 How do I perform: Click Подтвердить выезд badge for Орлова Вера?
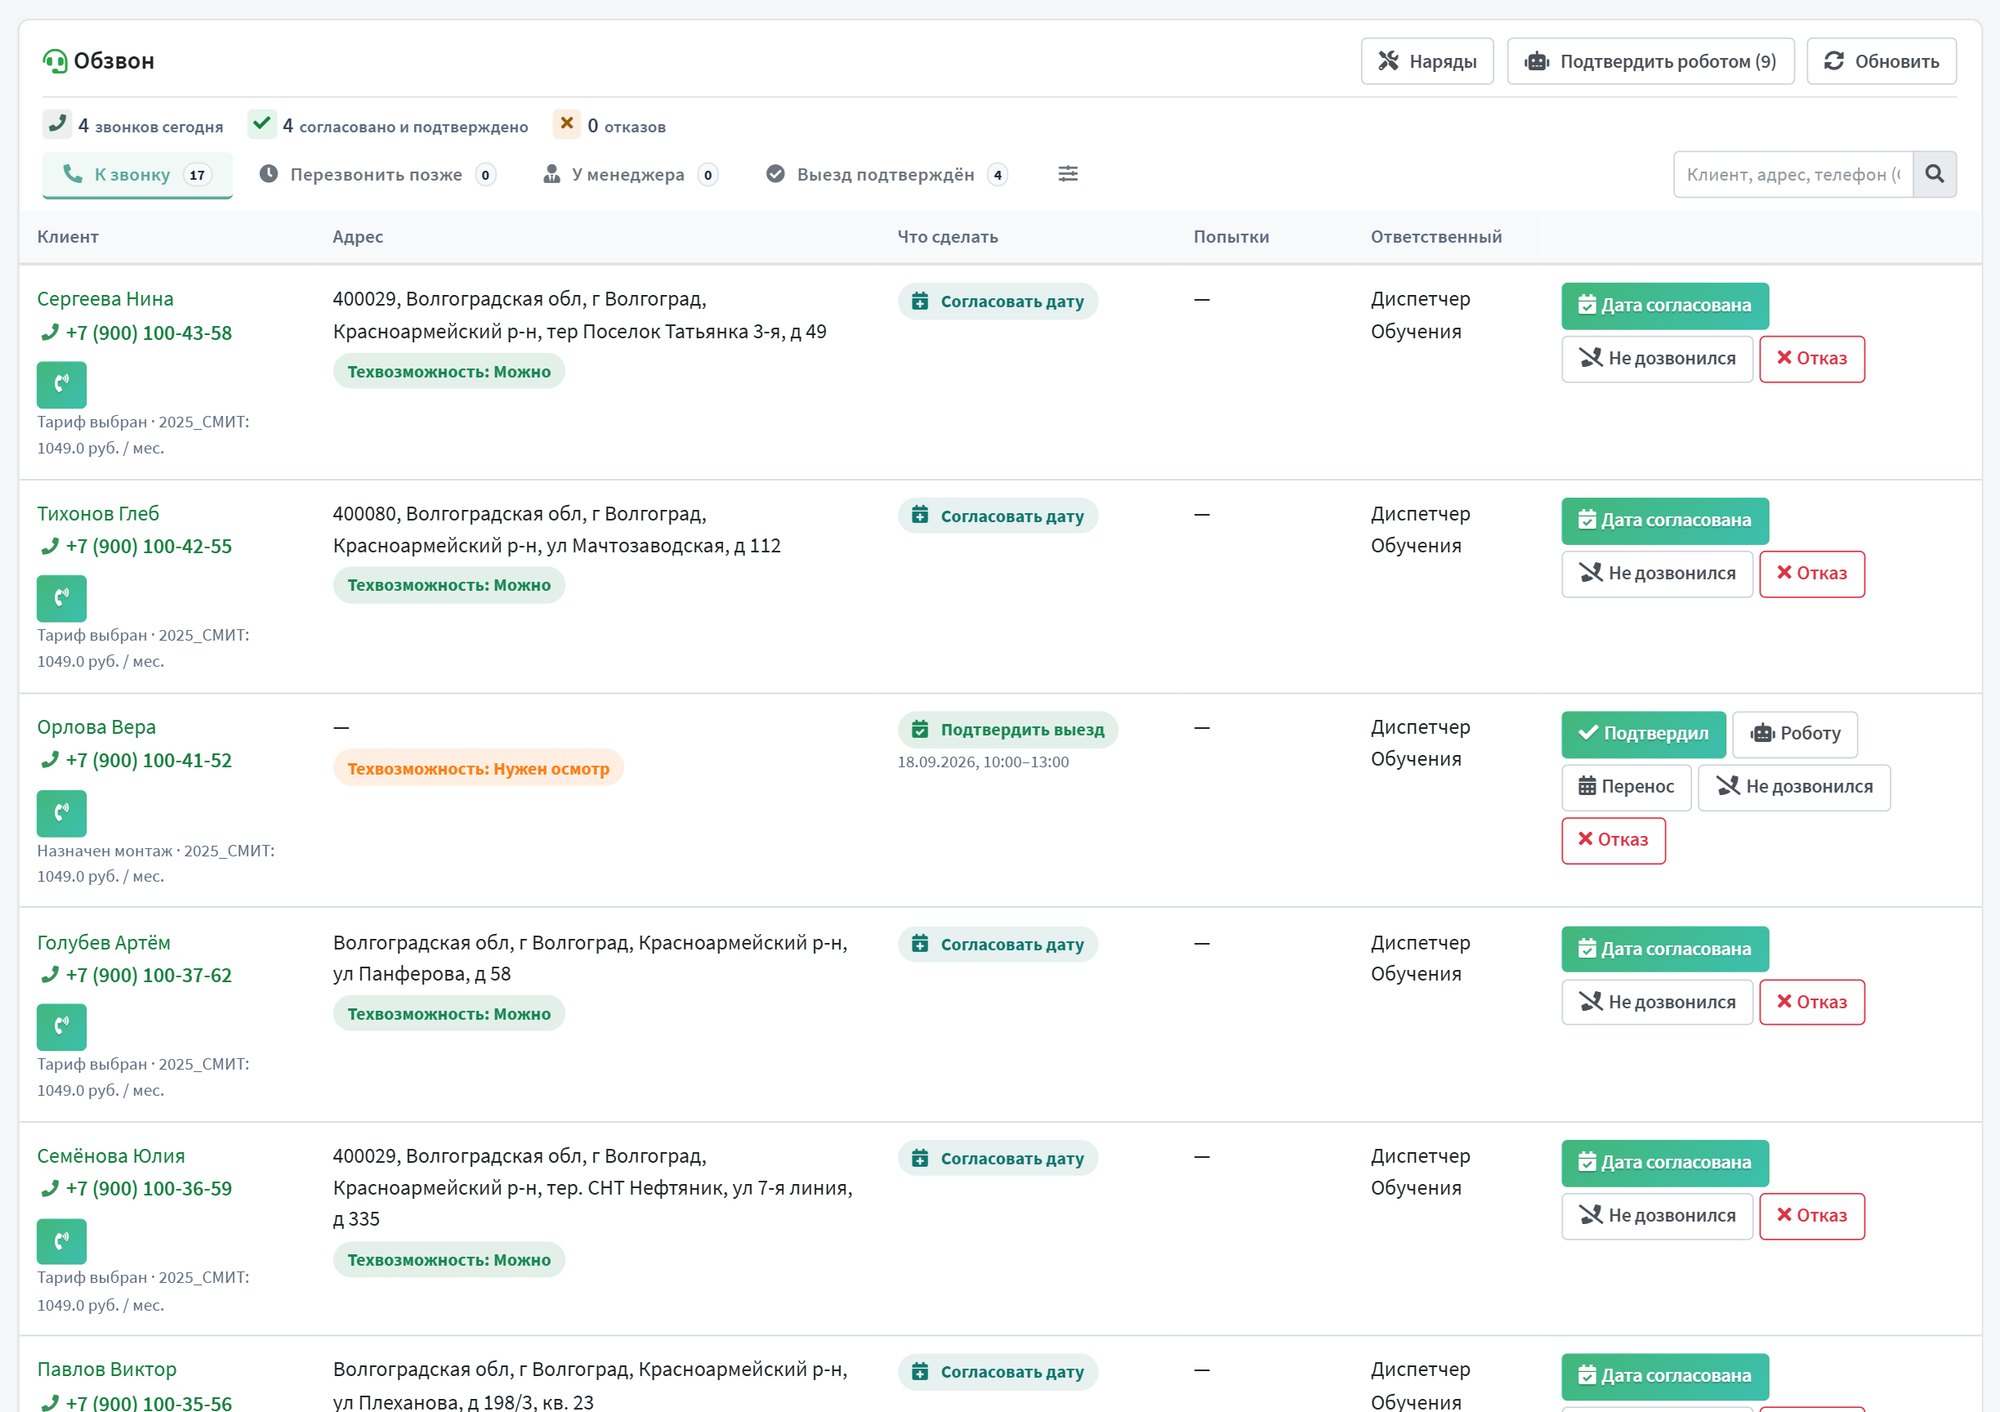(x=1008, y=730)
